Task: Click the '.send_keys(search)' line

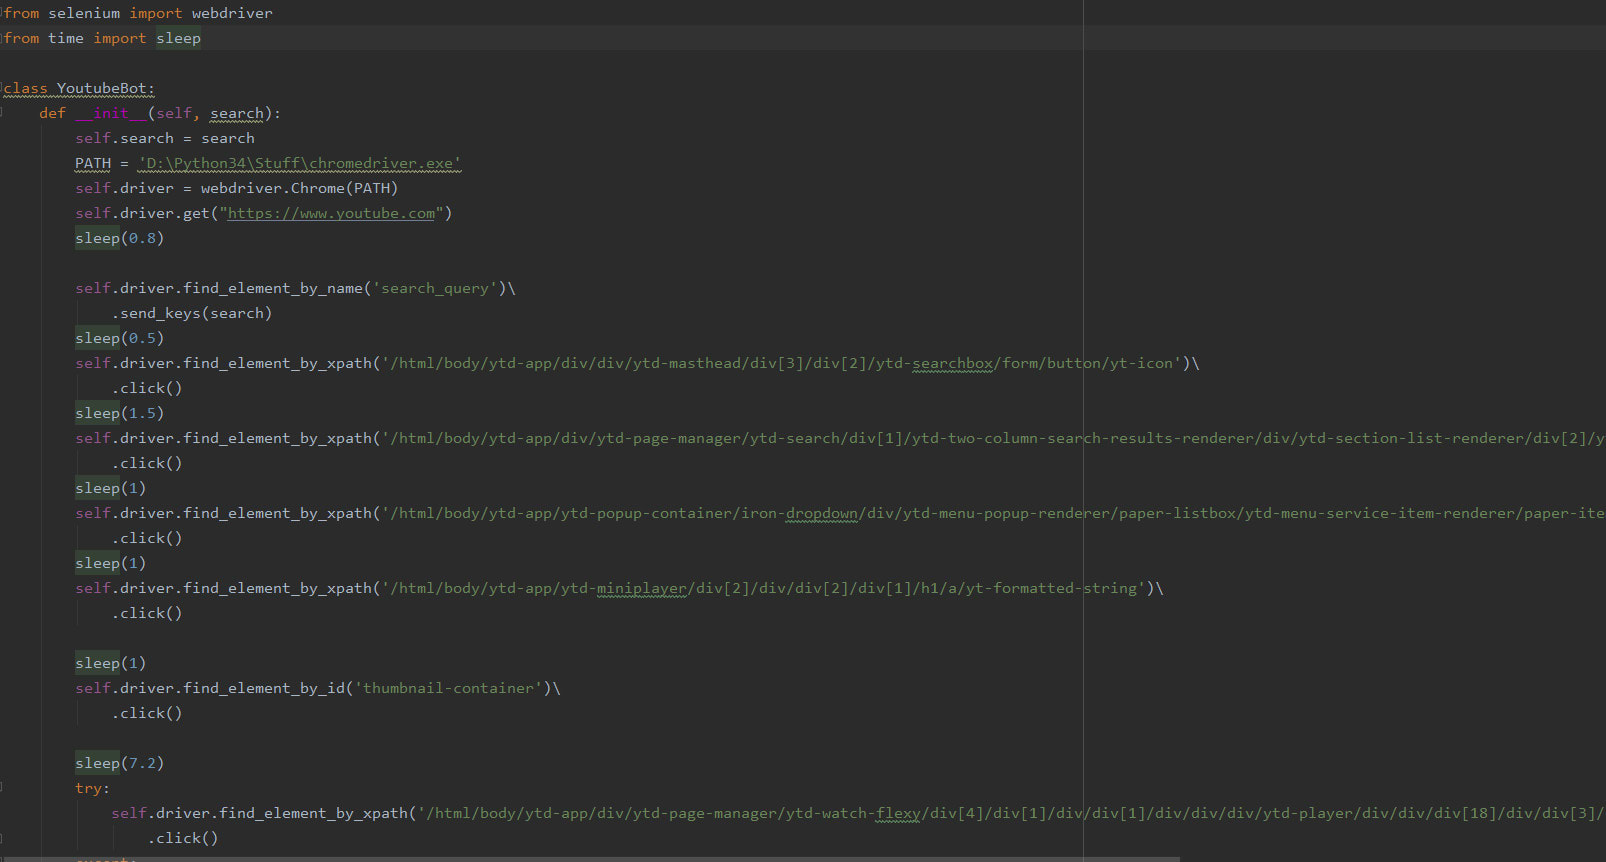Action: (x=192, y=313)
